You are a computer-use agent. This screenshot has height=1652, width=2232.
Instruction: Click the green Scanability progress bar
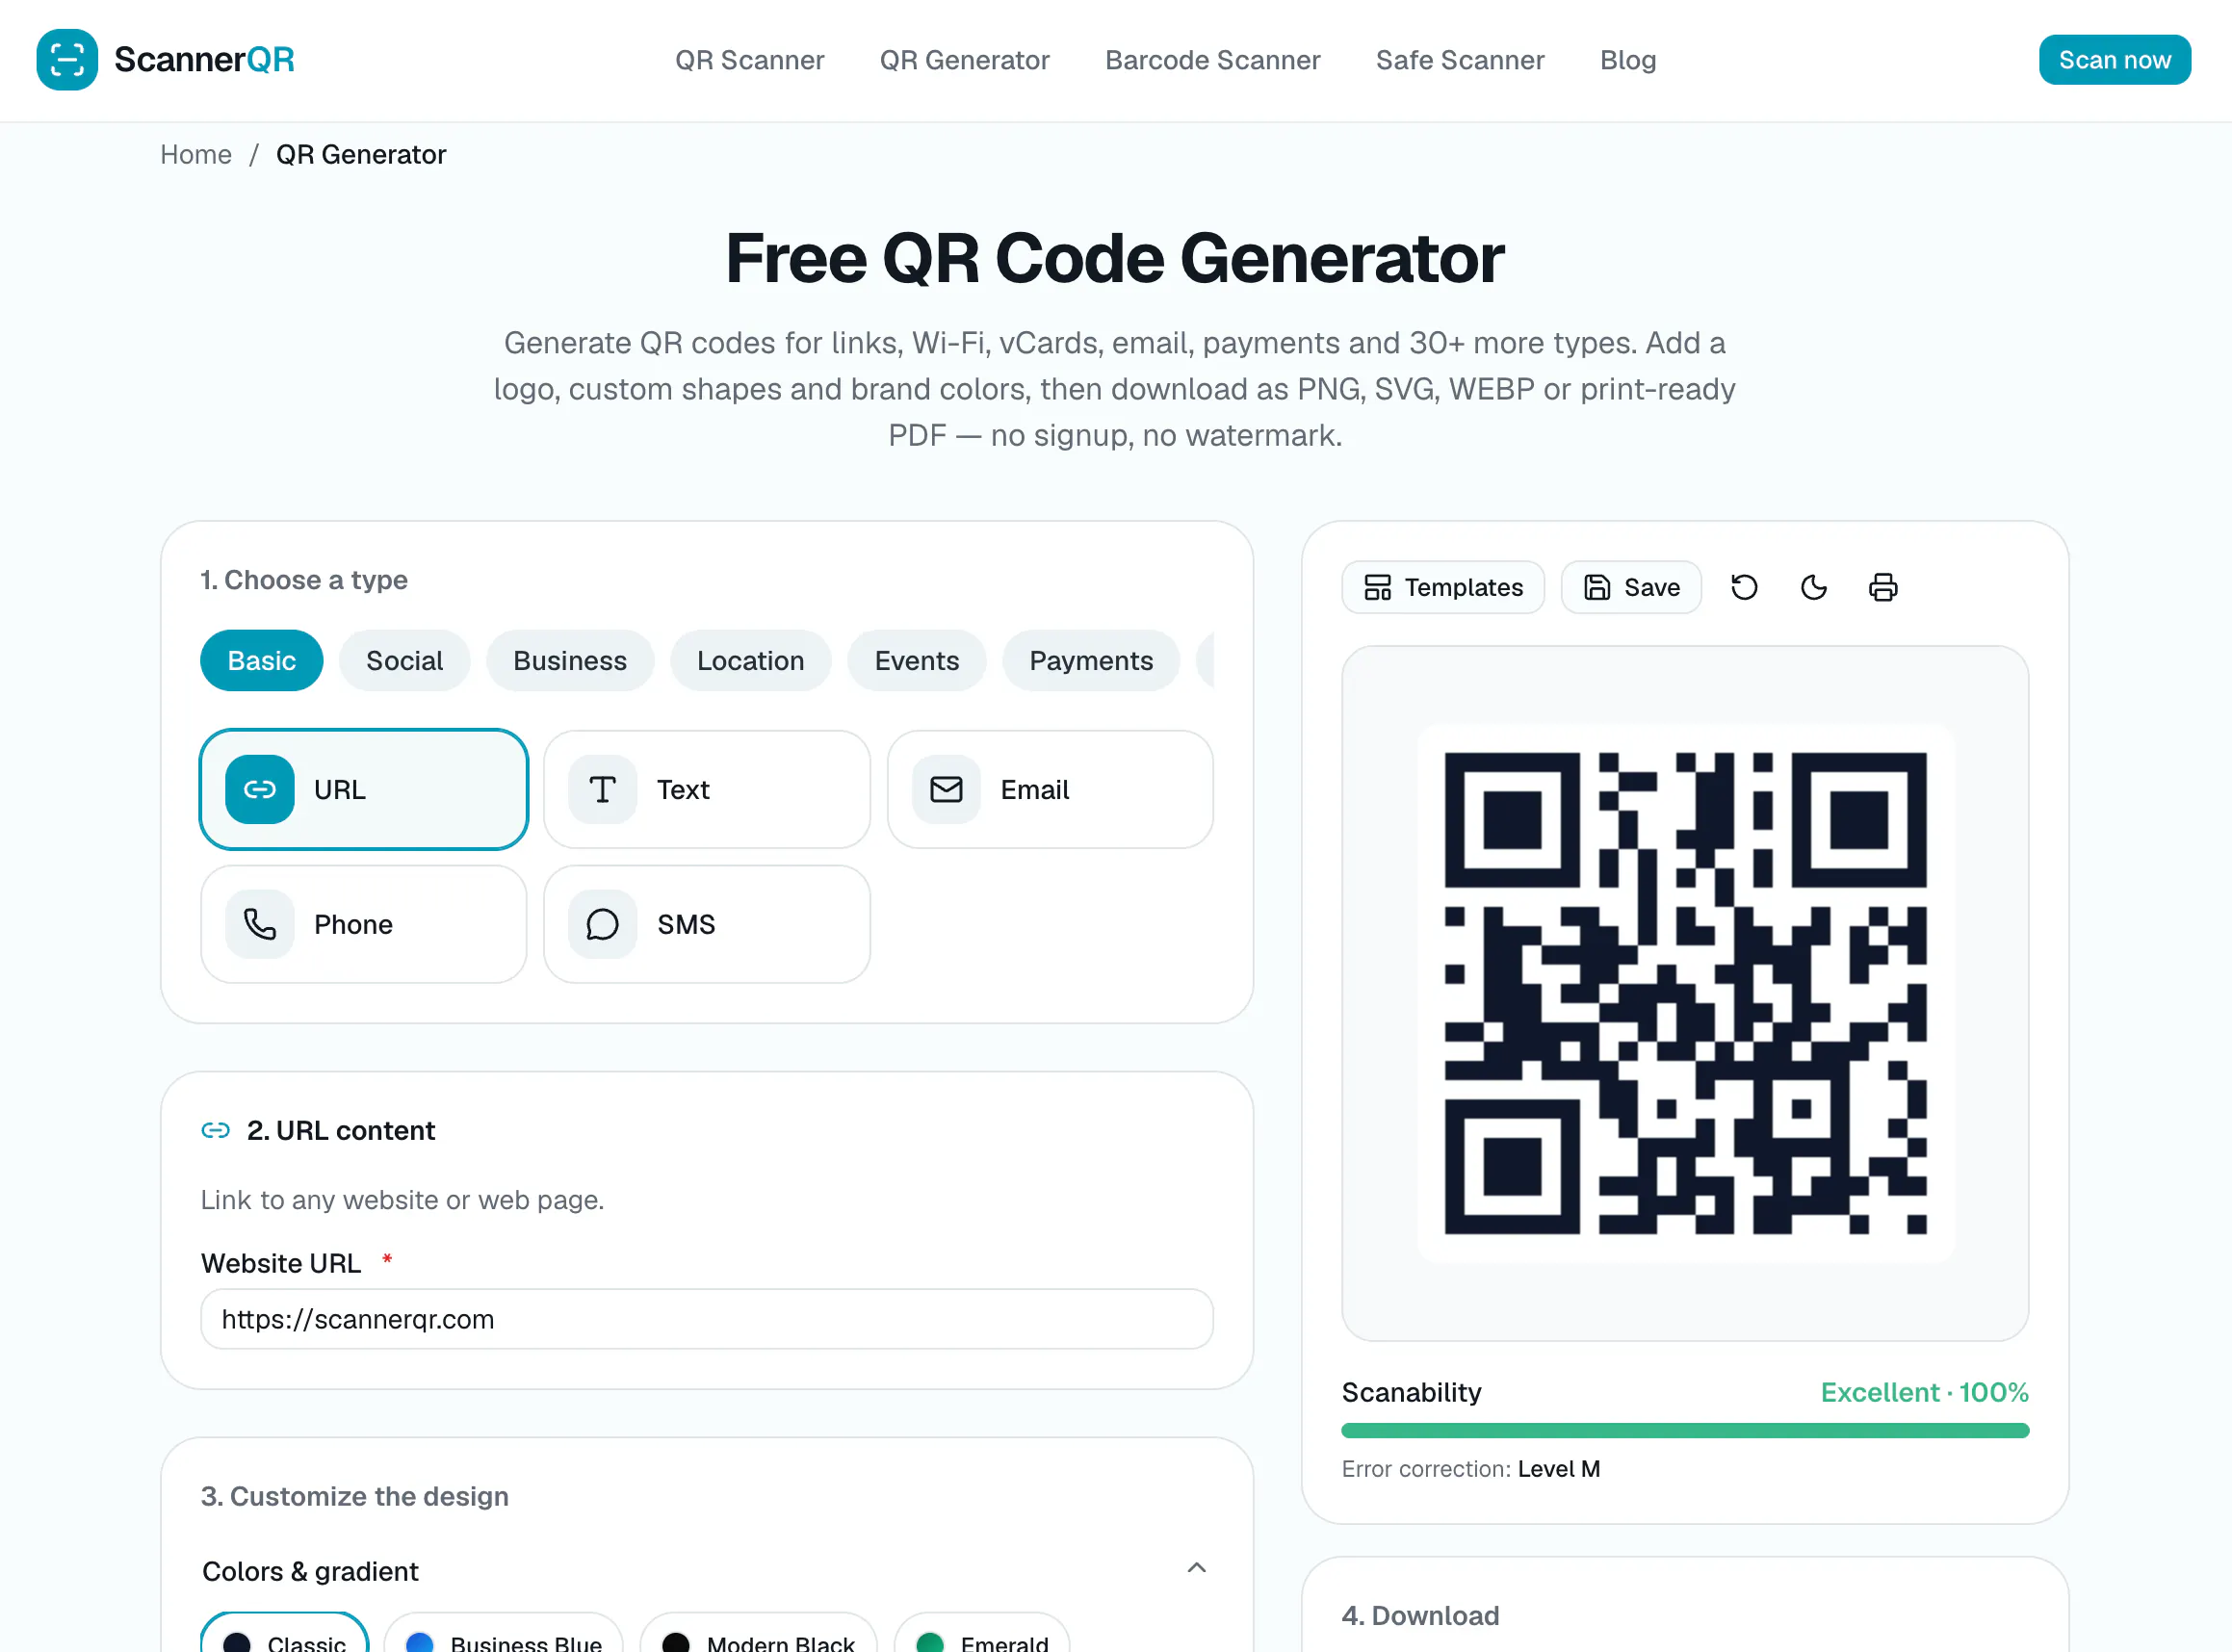(x=1685, y=1430)
